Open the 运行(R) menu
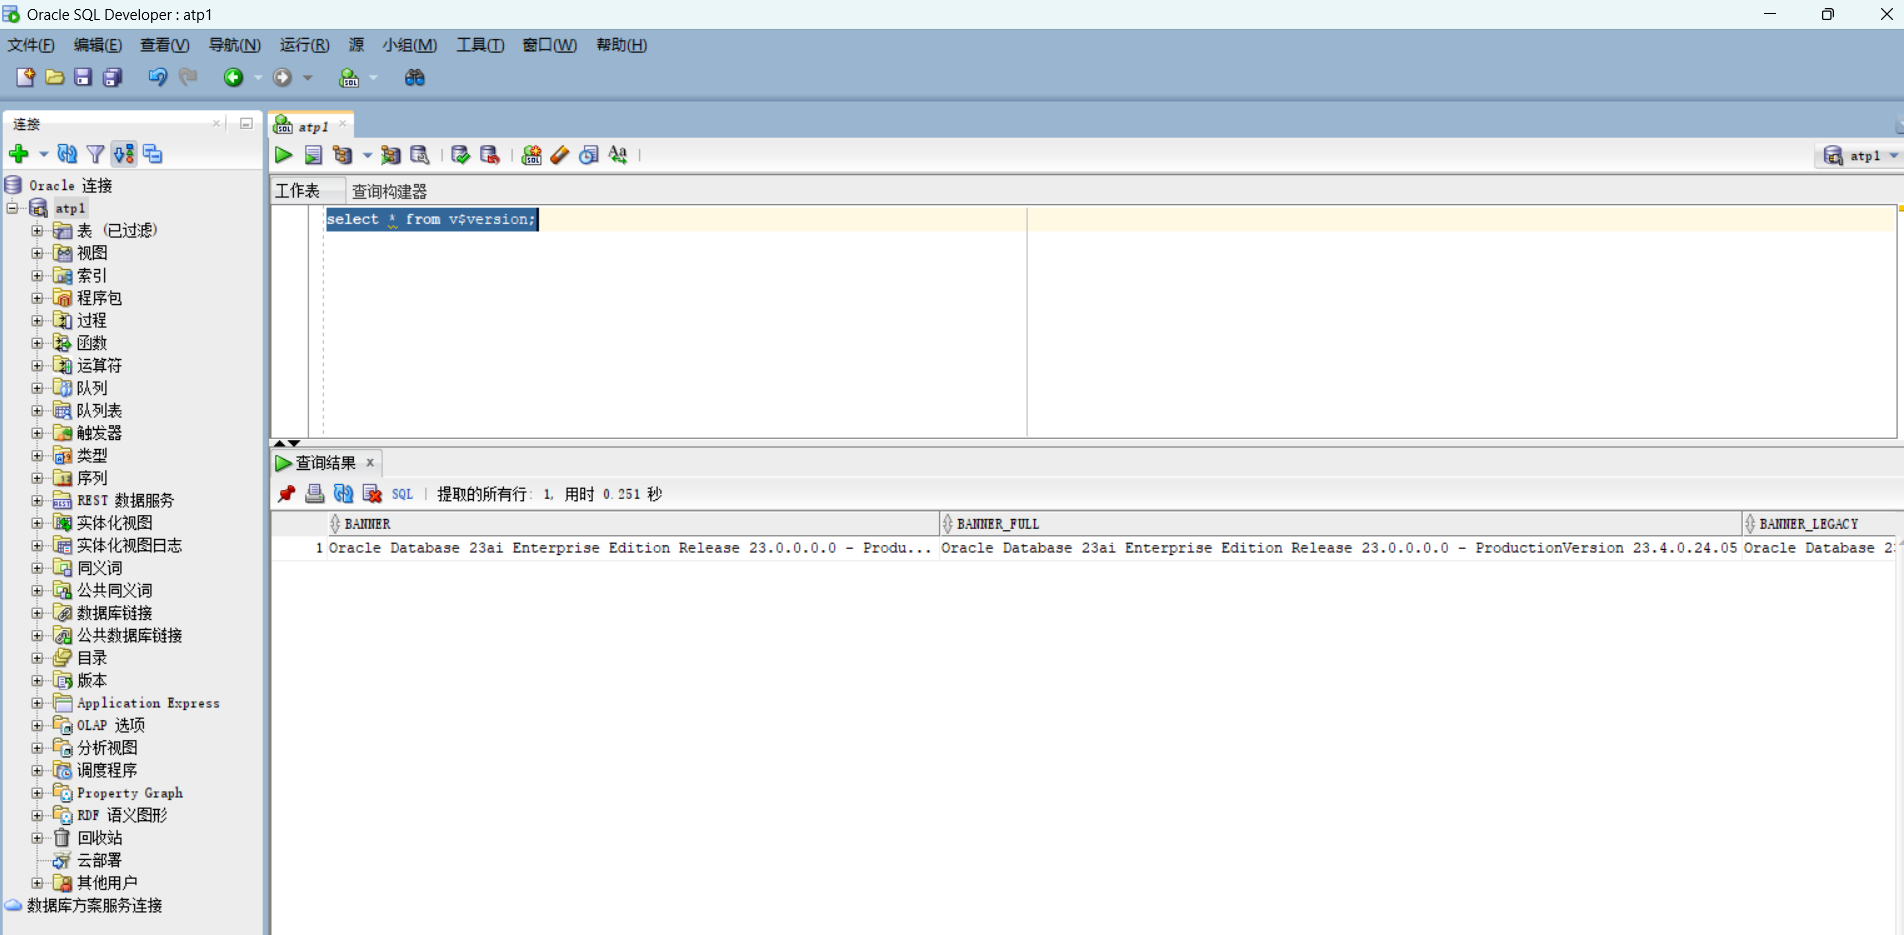This screenshot has width=1904, height=935. pyautogui.click(x=304, y=45)
